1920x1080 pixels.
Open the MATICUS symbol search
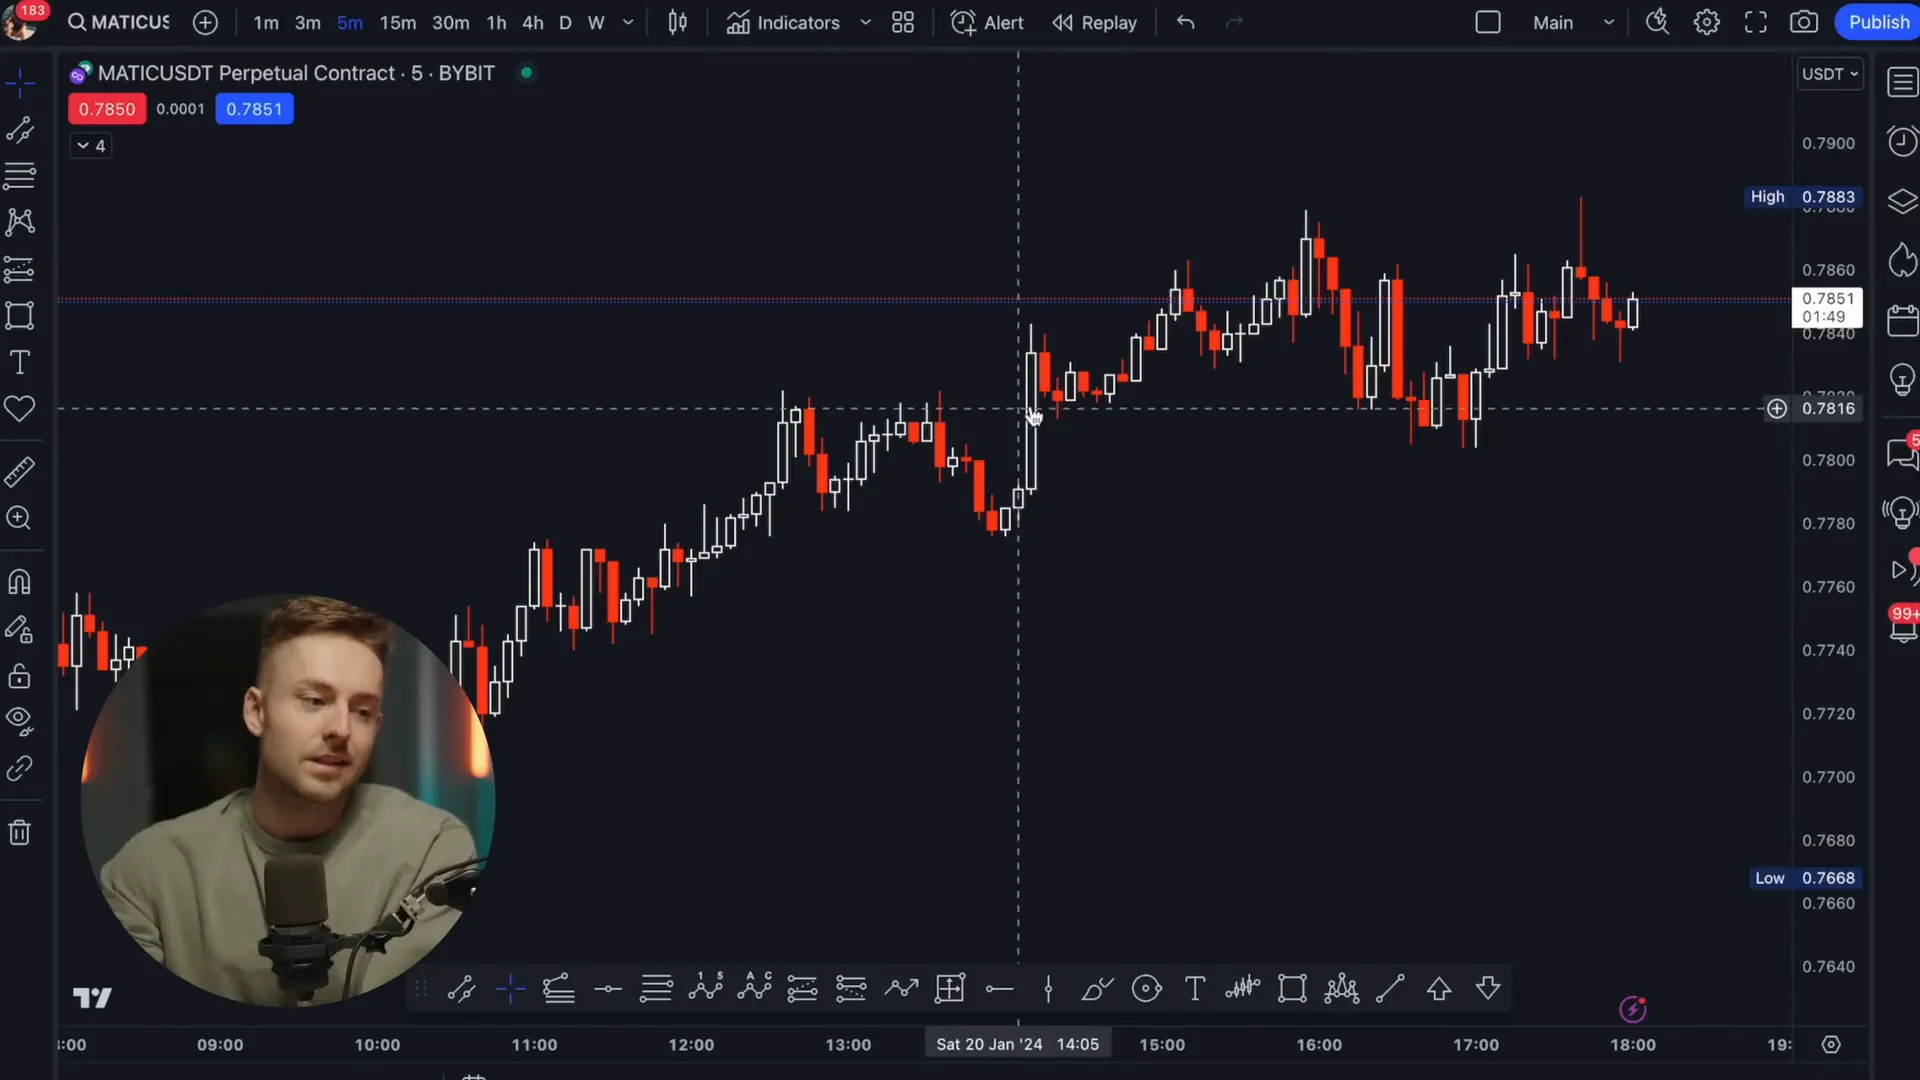[x=119, y=22]
